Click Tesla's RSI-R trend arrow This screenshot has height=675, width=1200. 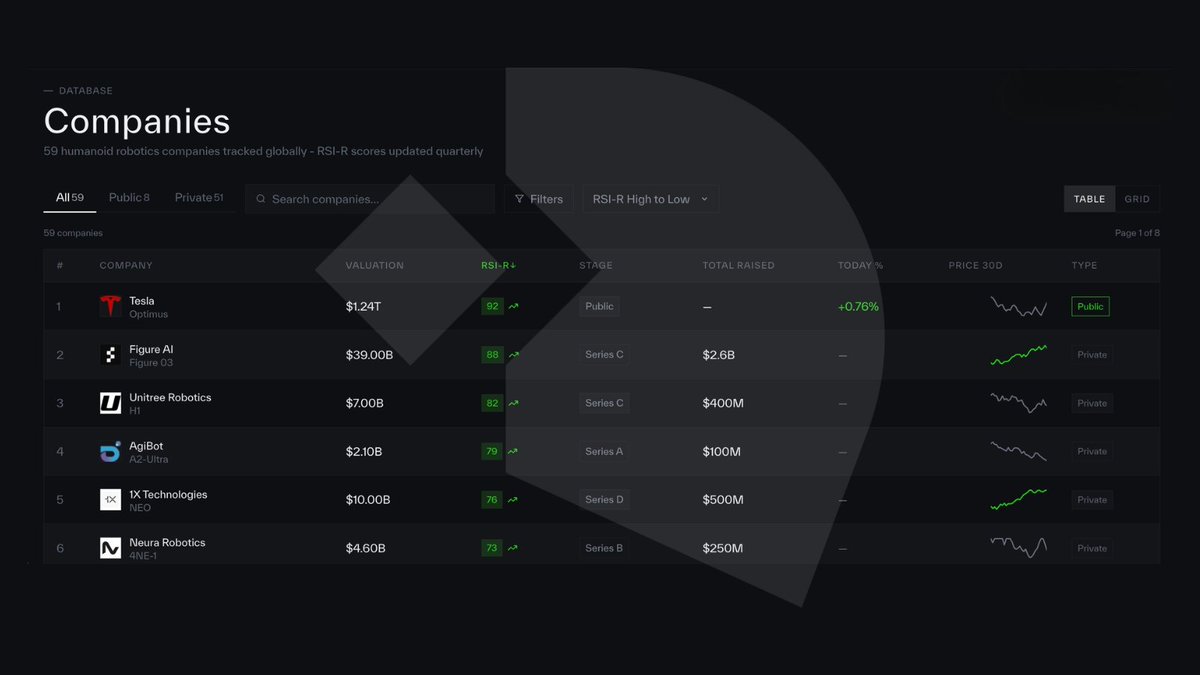pyautogui.click(x=513, y=307)
